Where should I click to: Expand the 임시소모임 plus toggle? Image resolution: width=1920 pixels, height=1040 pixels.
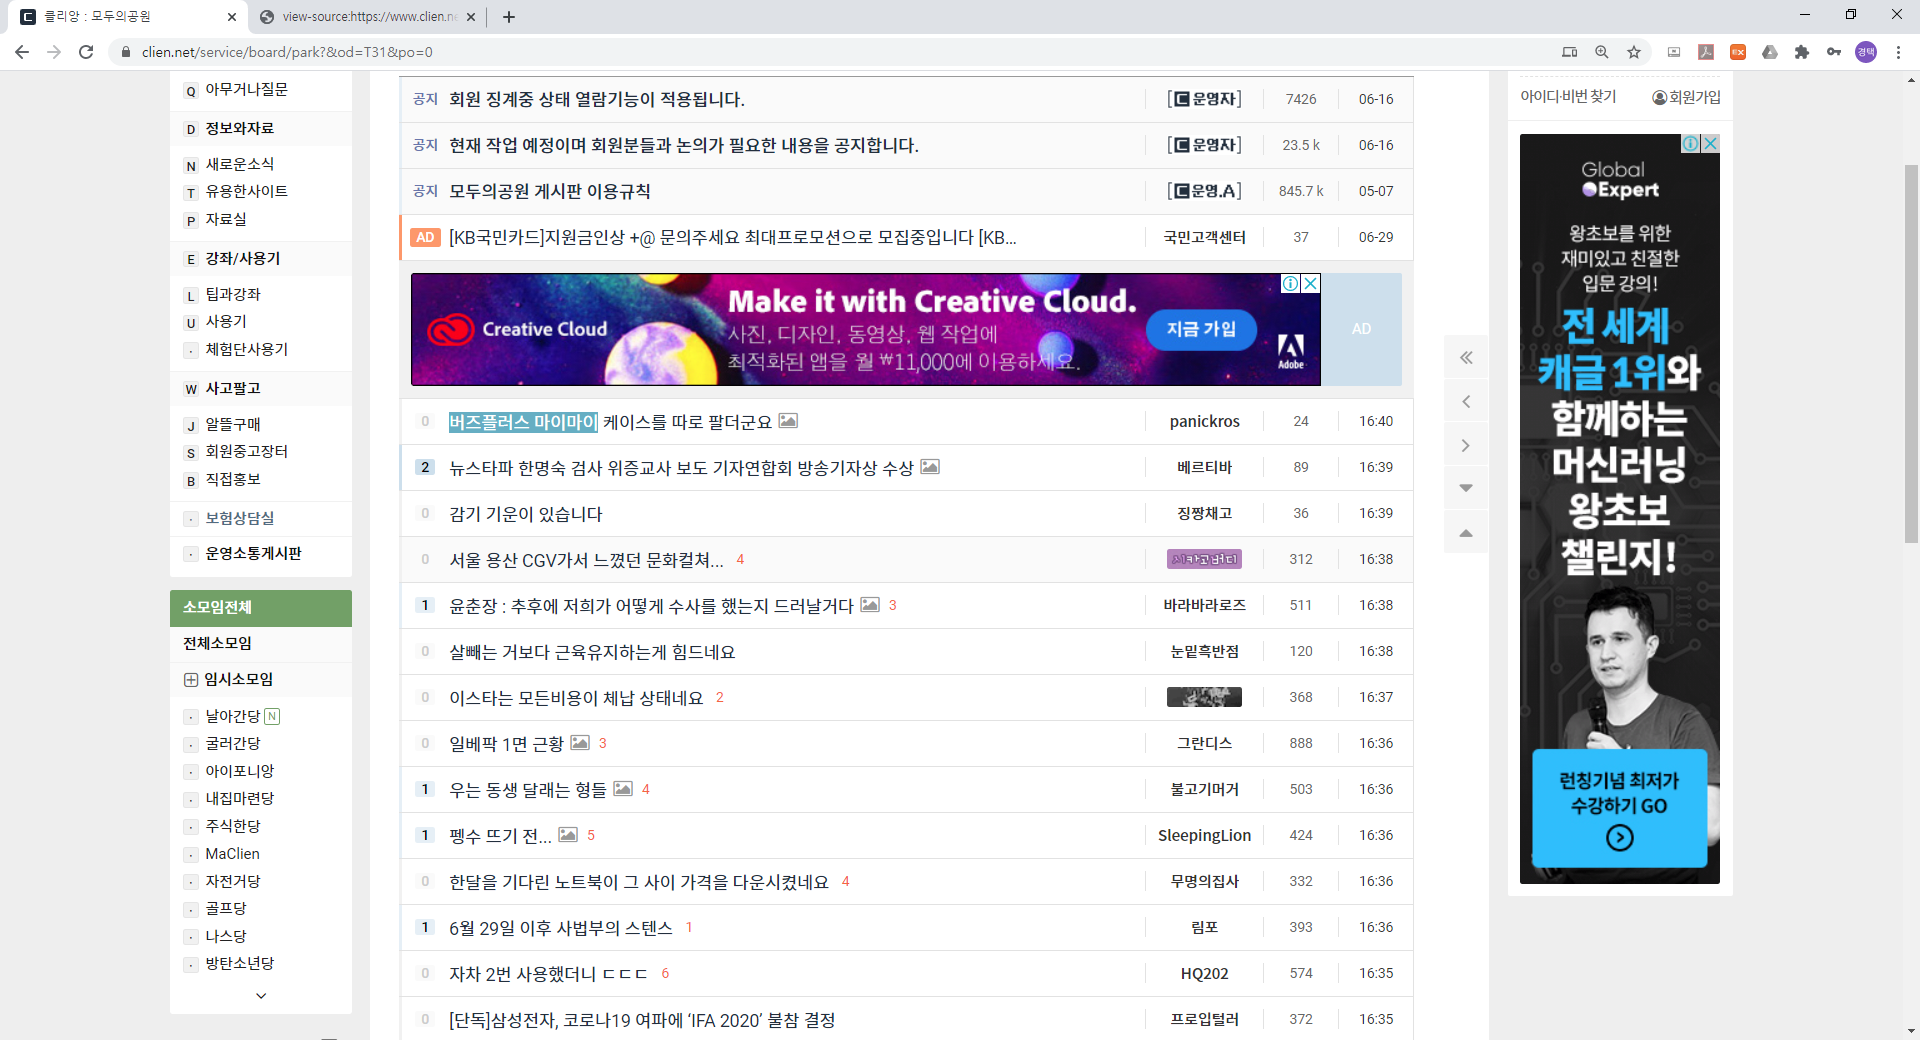pos(191,680)
